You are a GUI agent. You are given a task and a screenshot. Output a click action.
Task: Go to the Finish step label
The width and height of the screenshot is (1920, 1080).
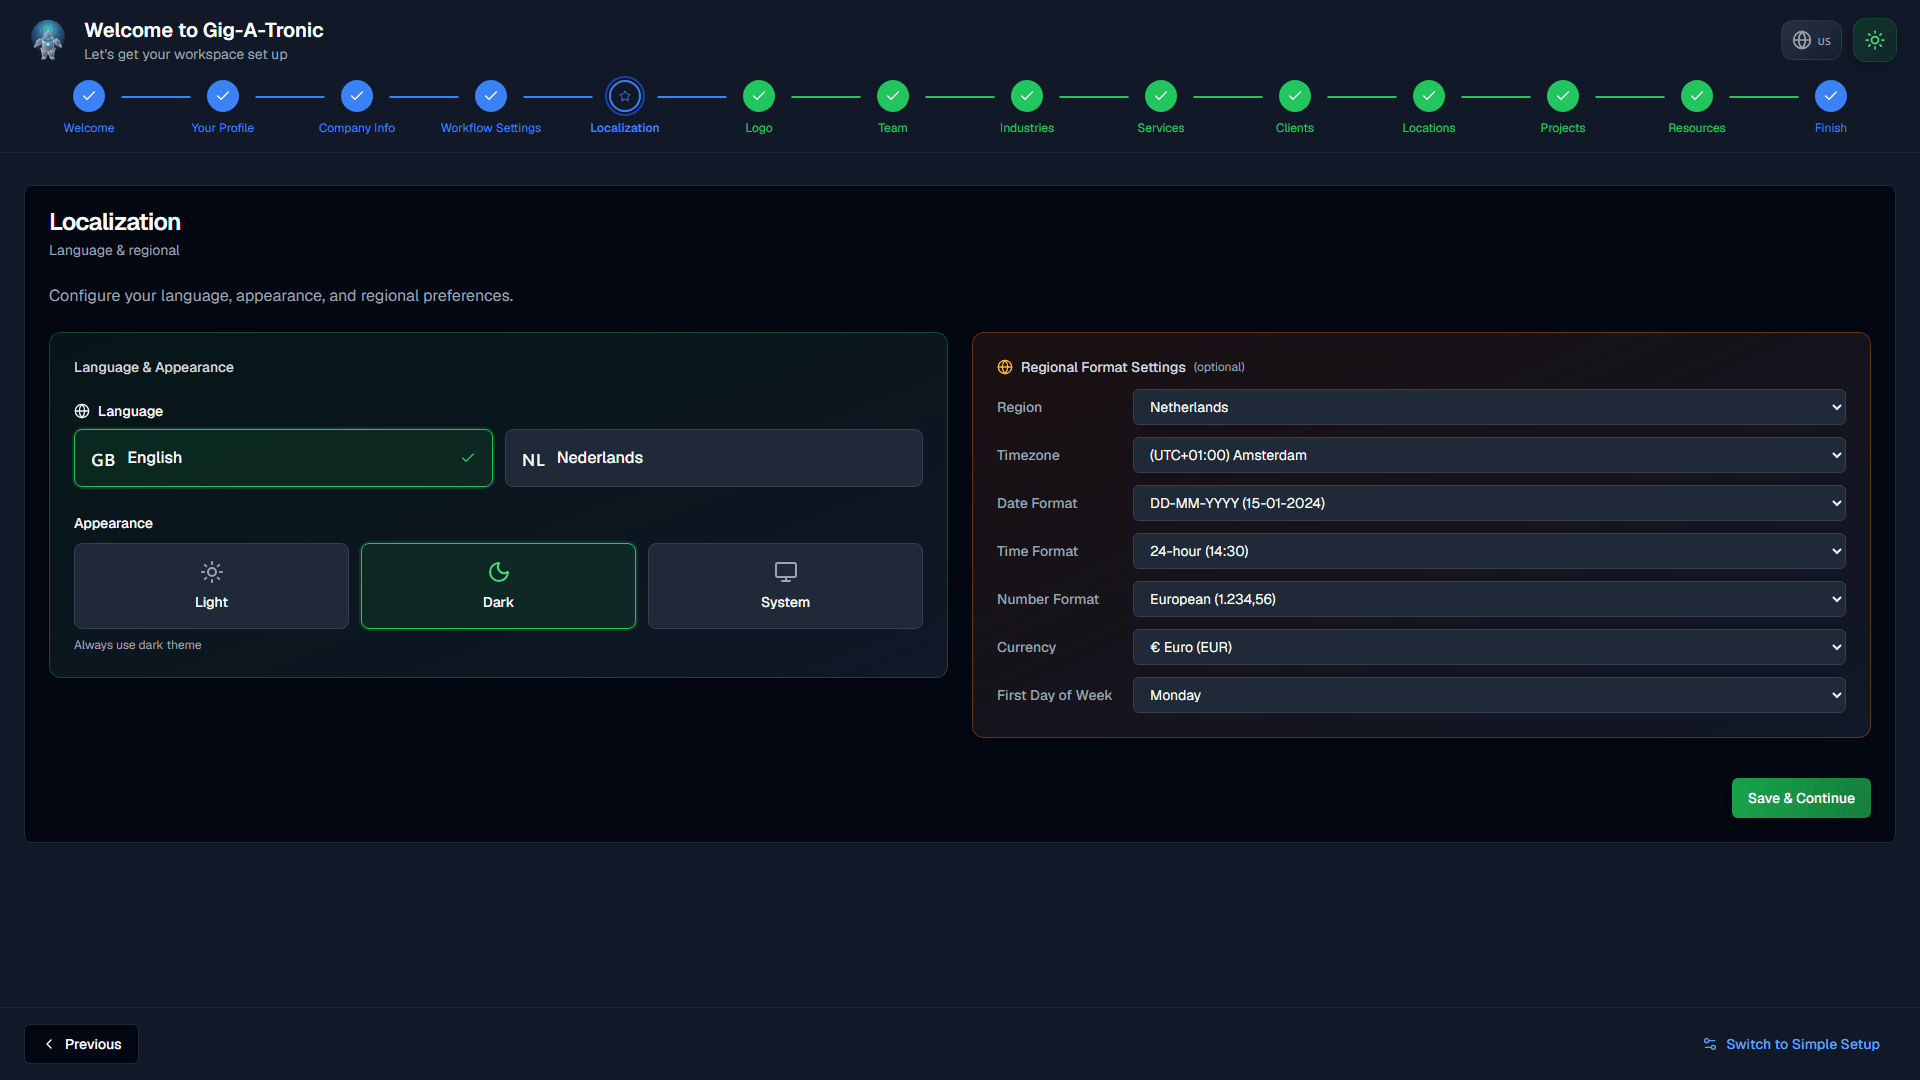click(x=1831, y=128)
